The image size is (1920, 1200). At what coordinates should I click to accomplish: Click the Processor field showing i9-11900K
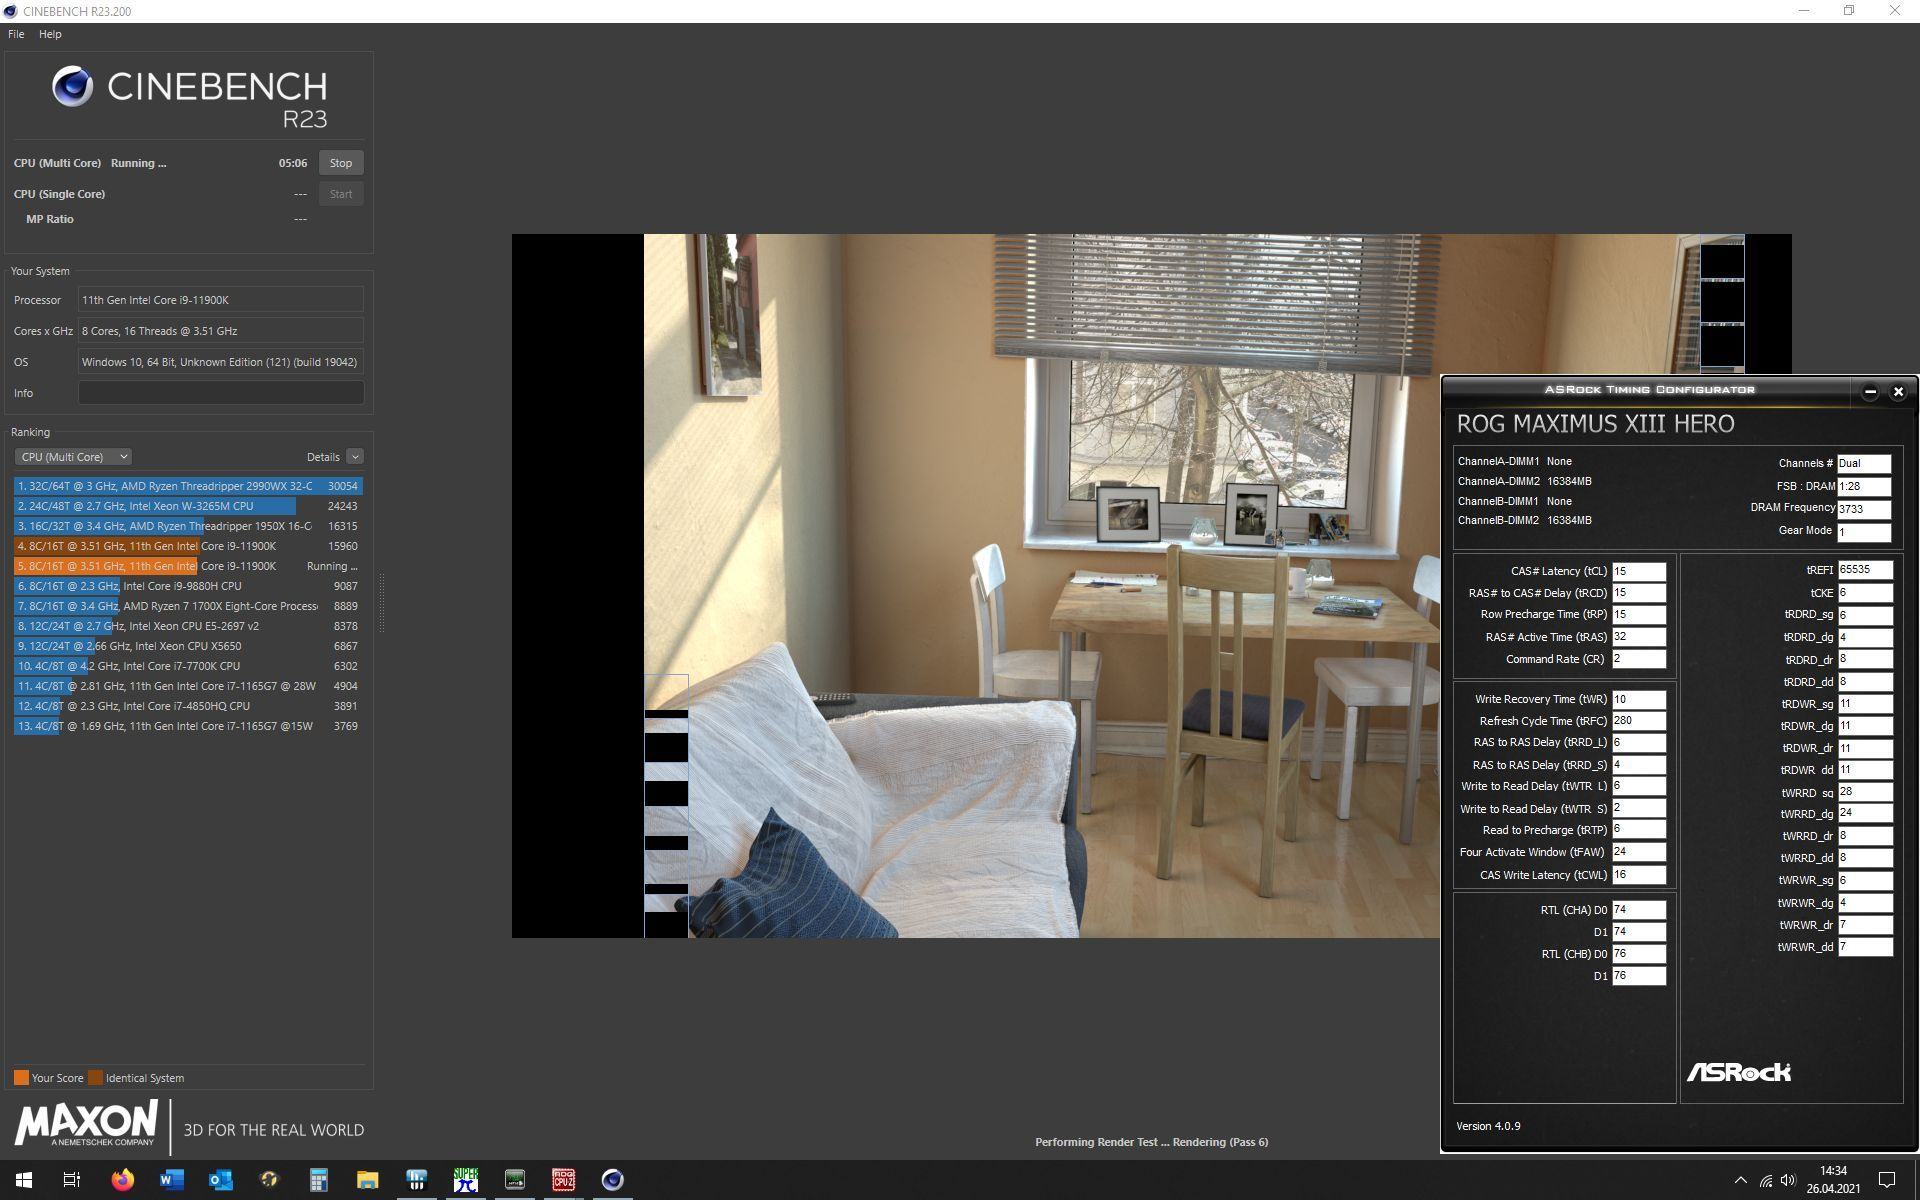pos(221,300)
